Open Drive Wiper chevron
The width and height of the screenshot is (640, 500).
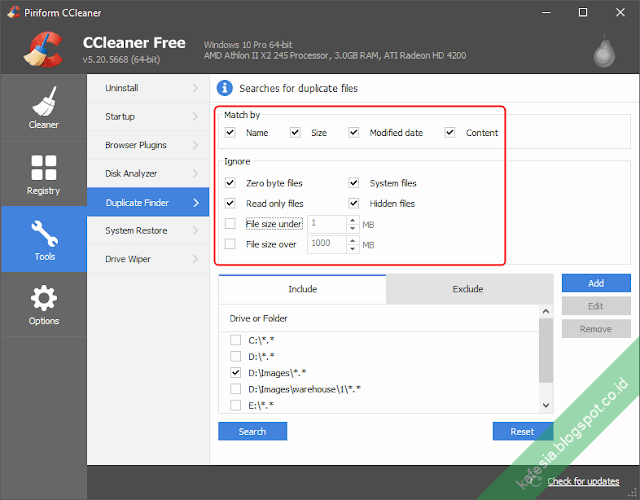196,259
